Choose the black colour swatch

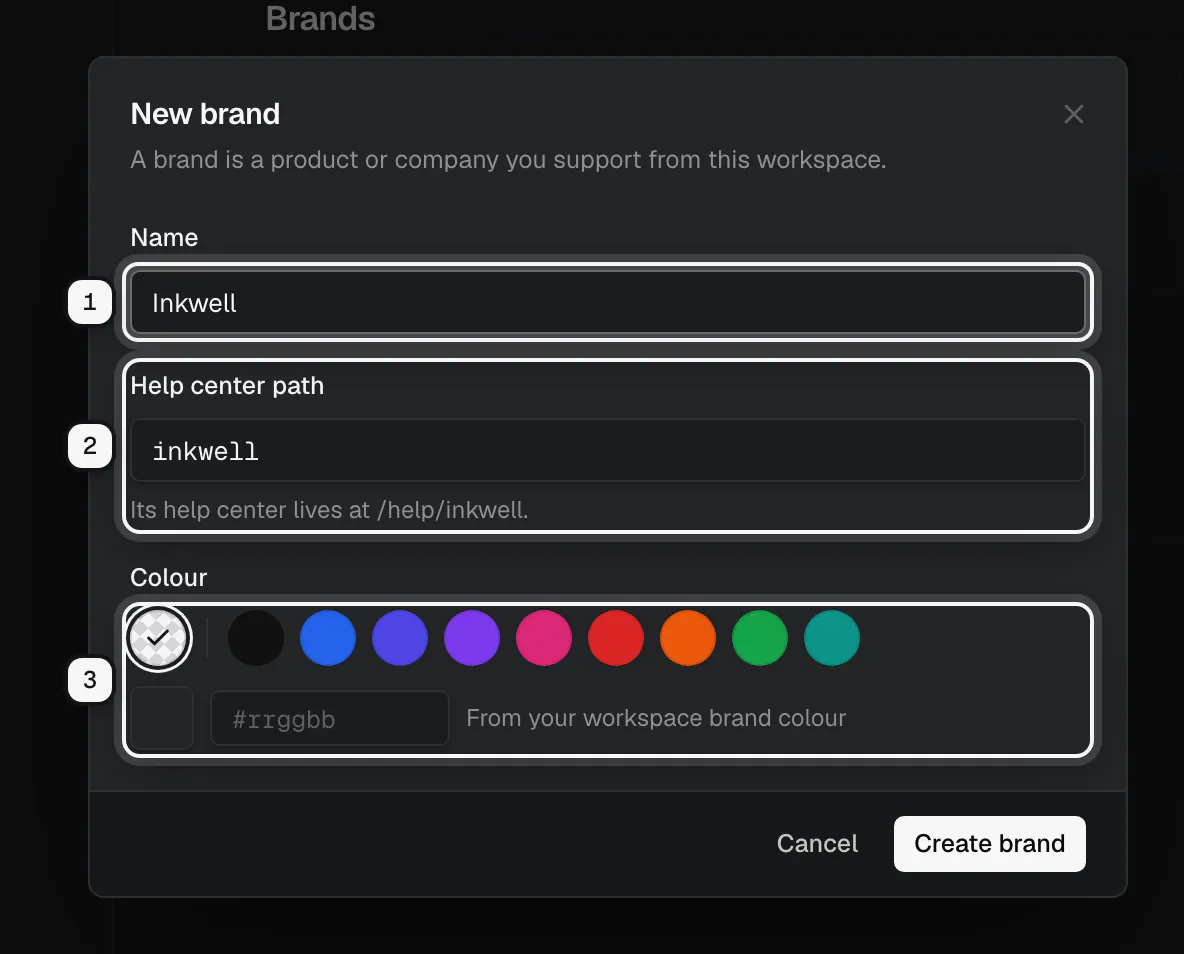click(x=256, y=638)
